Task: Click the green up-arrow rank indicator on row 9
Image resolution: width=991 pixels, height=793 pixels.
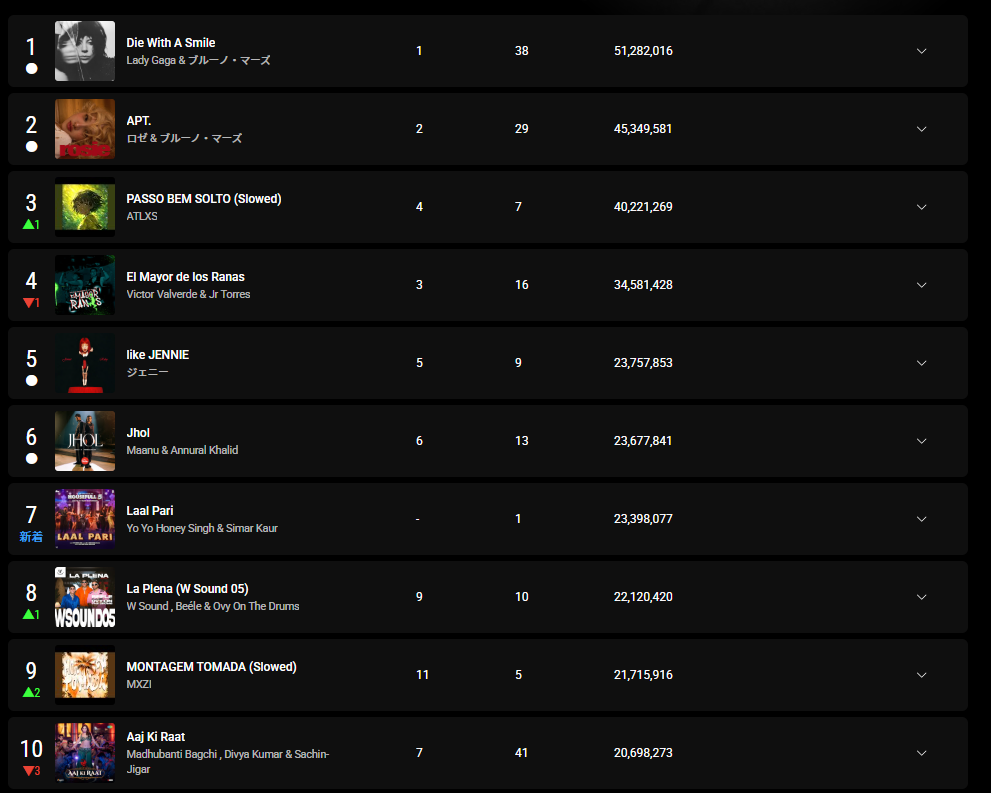Action: pyautogui.click(x=32, y=693)
